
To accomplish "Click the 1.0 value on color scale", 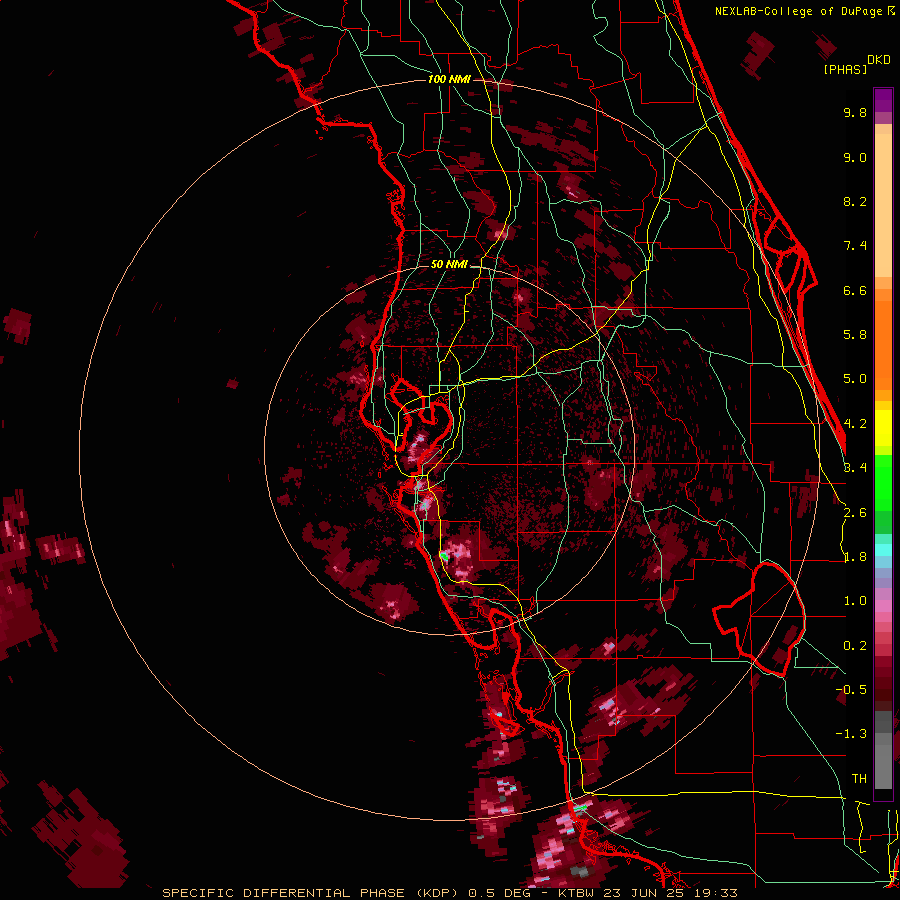I will 855,601.
